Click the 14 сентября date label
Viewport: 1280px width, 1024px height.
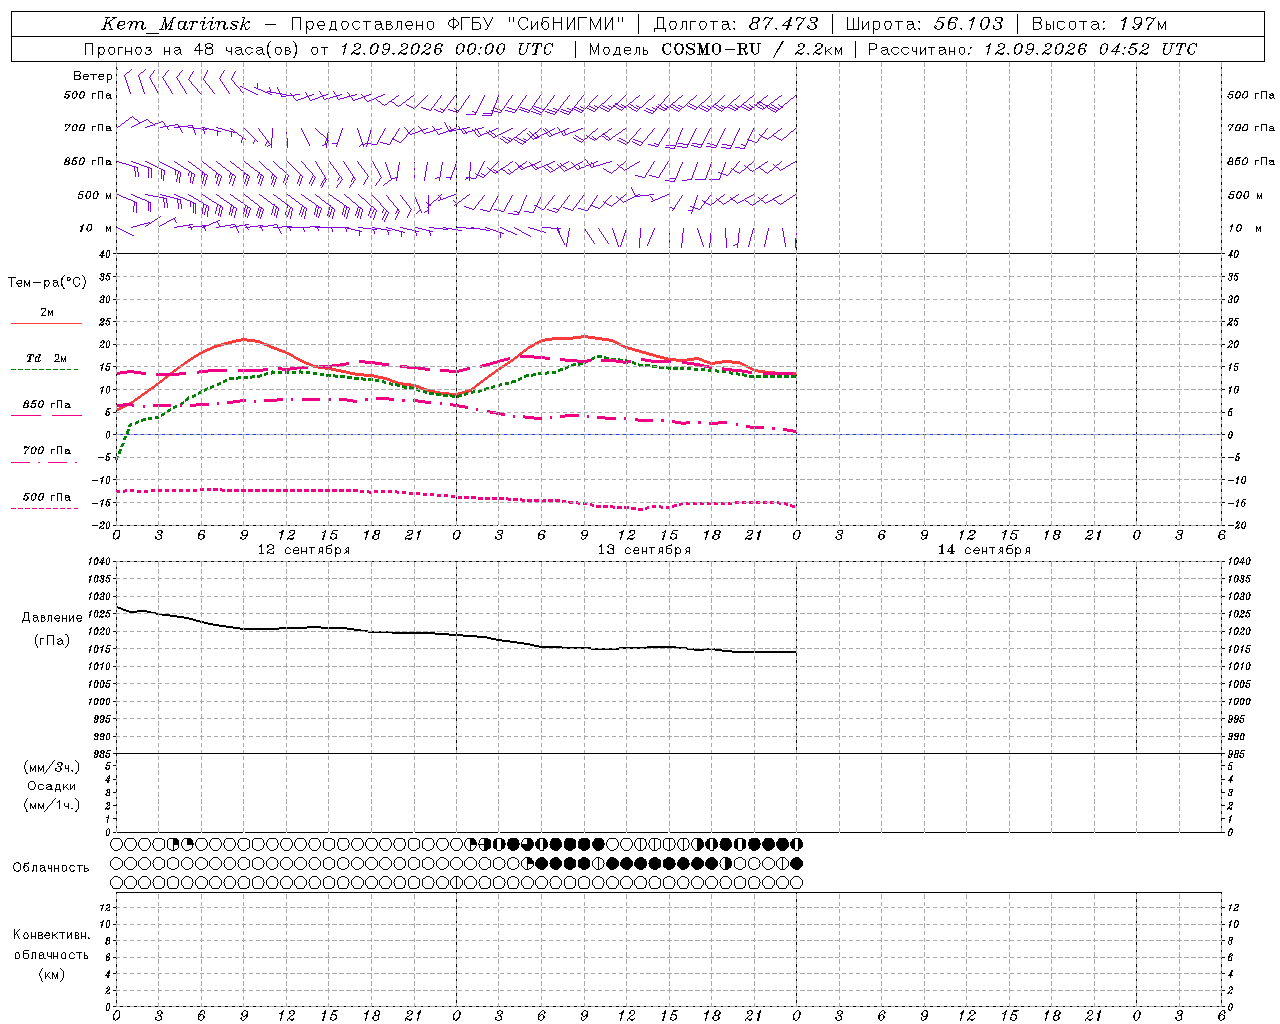pyautogui.click(x=984, y=550)
